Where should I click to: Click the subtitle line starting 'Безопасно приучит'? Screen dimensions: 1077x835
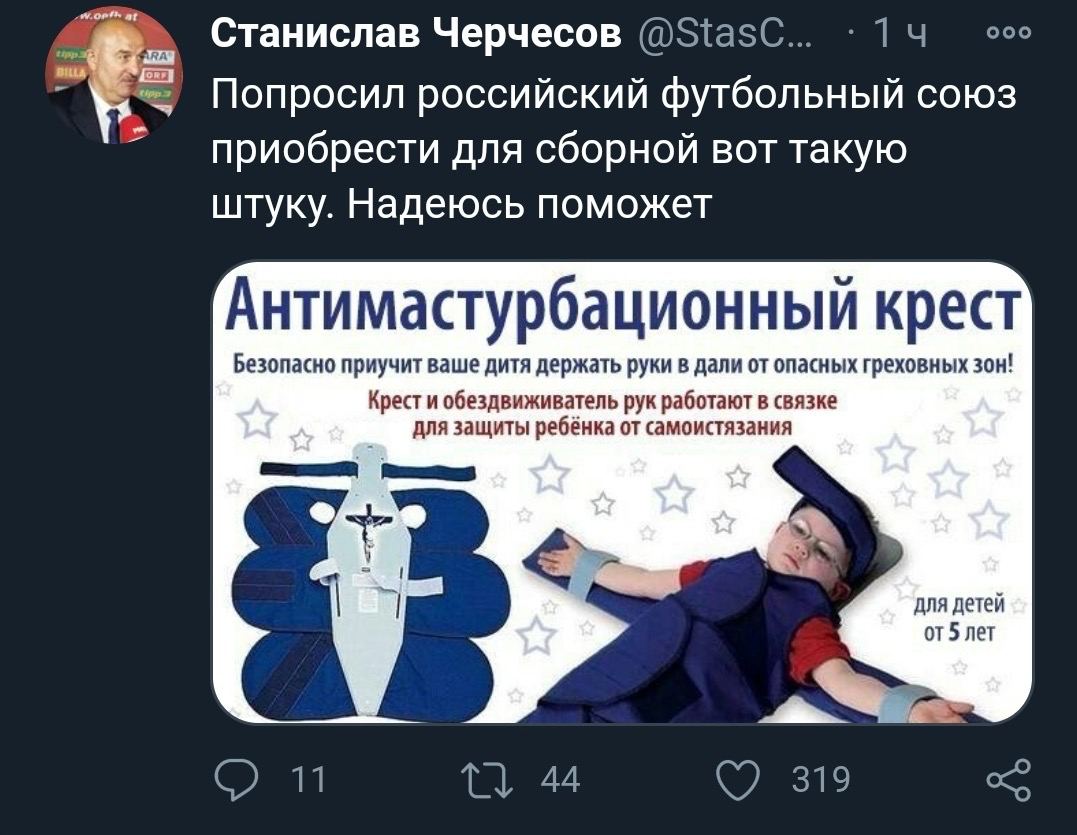coord(622,363)
